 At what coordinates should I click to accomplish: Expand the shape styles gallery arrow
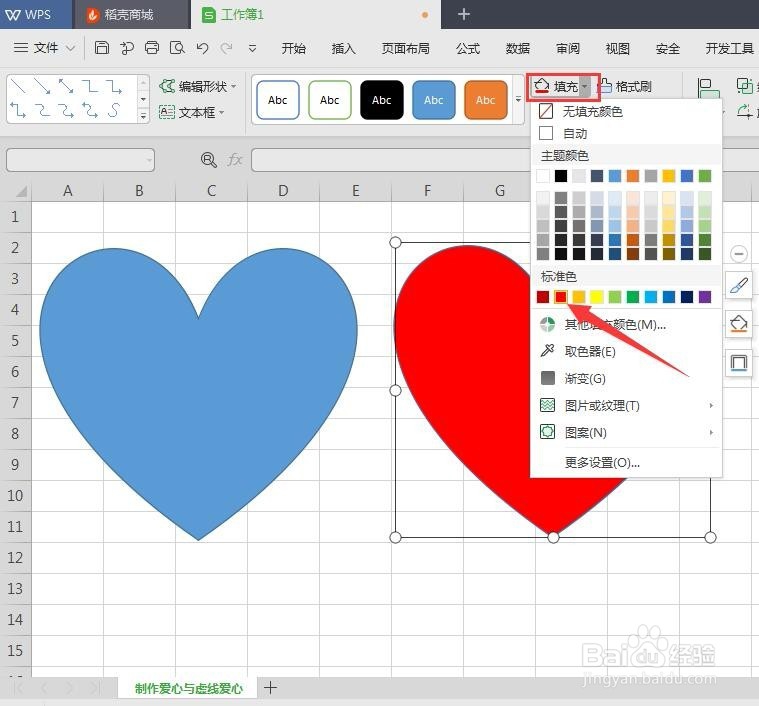pyautogui.click(x=518, y=99)
